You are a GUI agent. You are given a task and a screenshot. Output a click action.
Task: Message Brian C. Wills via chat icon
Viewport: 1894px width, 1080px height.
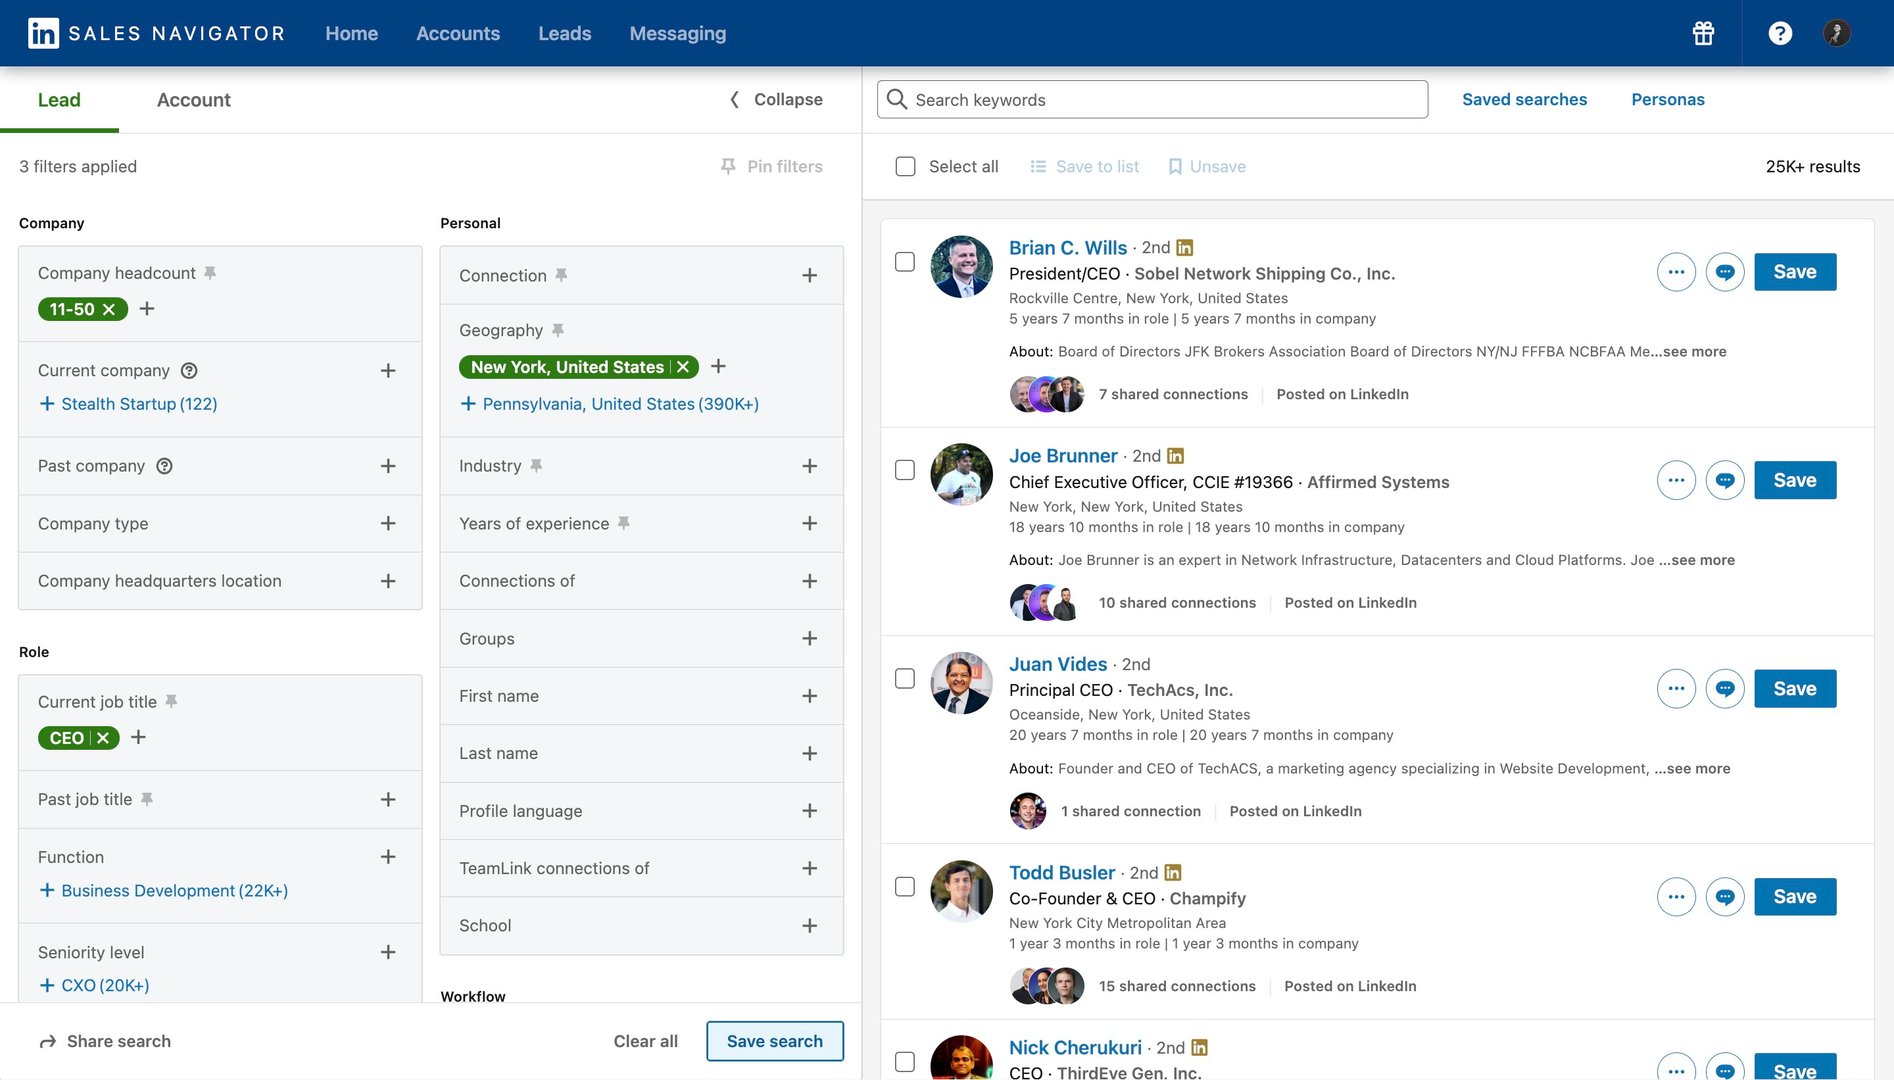tap(1725, 272)
